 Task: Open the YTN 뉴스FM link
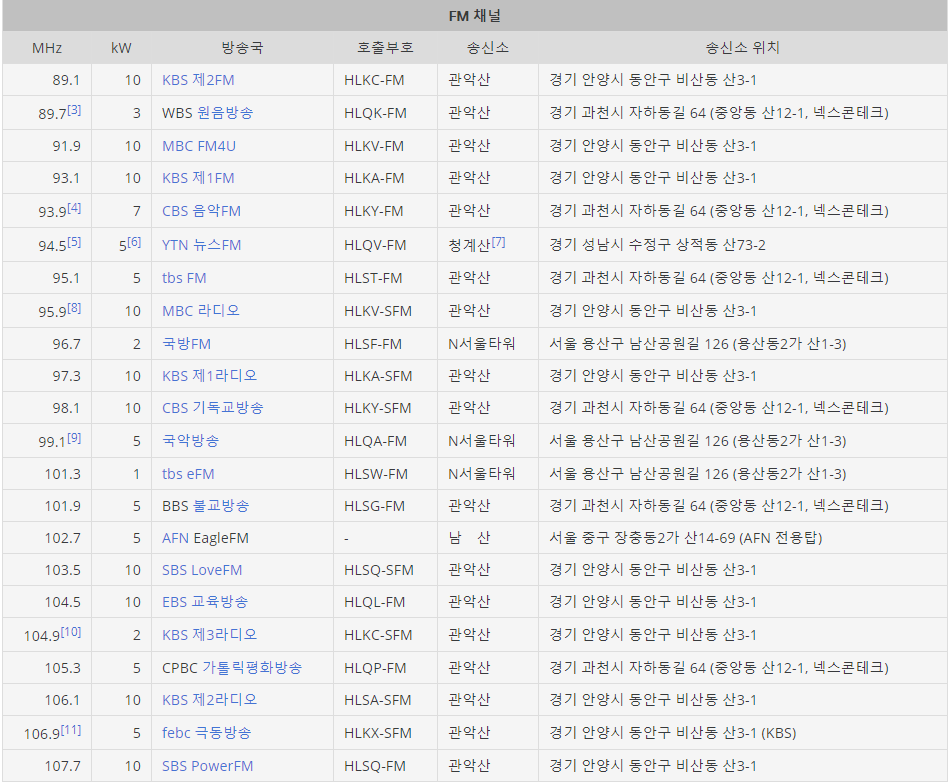point(202,245)
